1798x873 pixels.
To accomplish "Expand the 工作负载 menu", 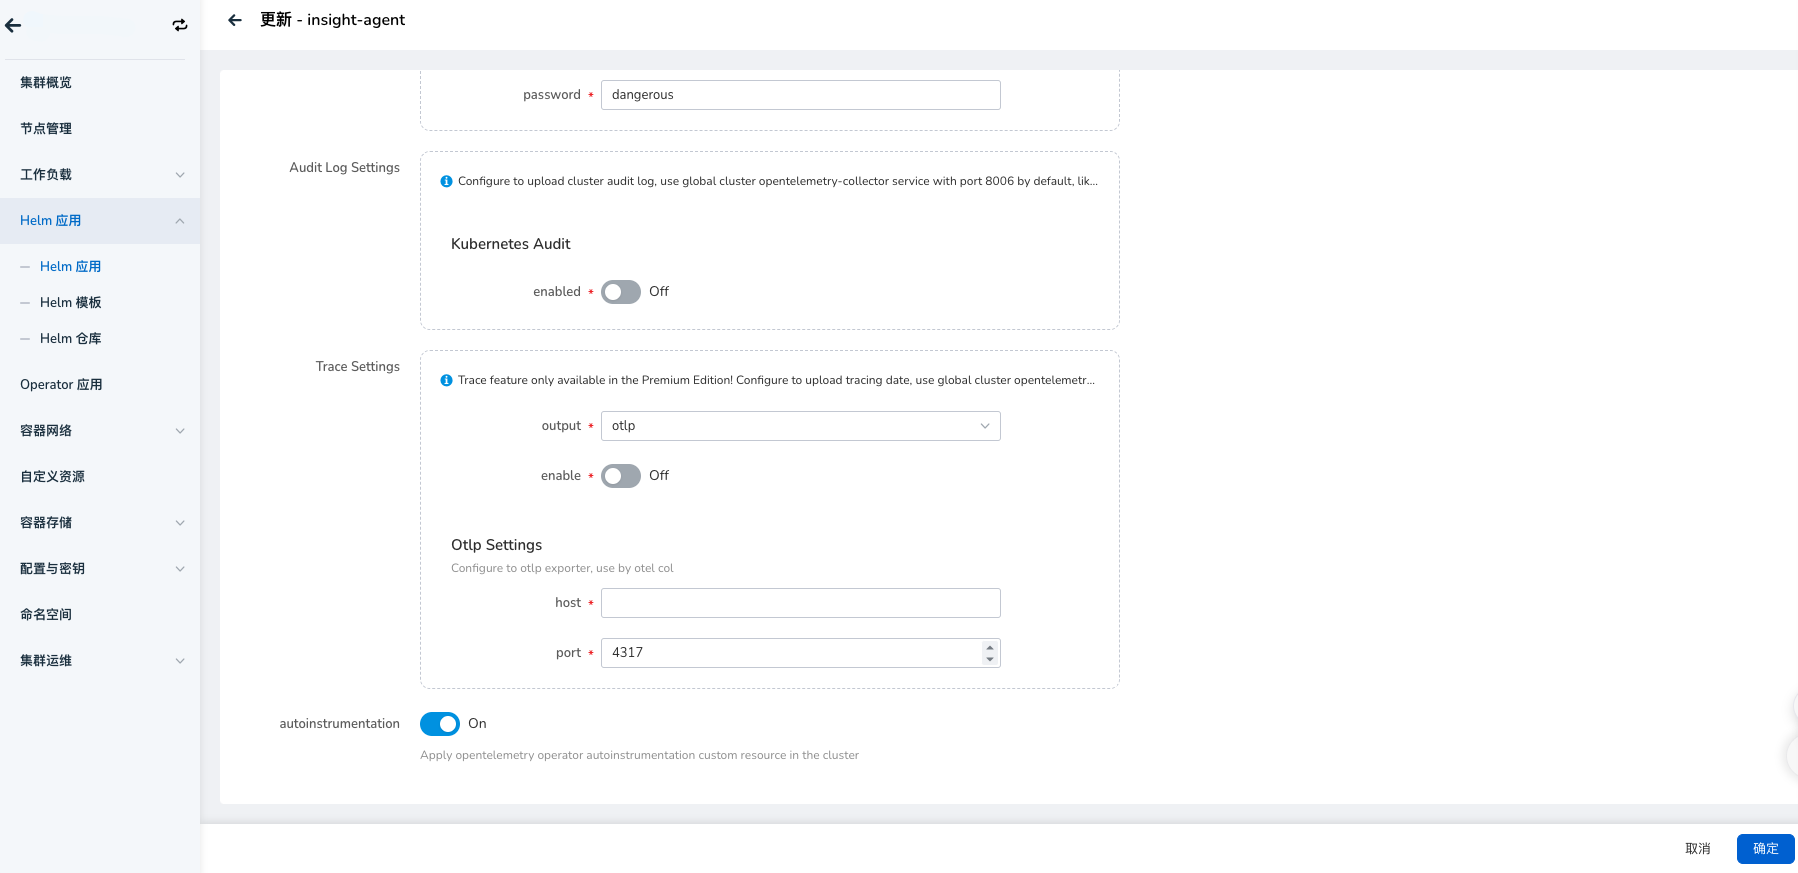I will pyautogui.click(x=100, y=175).
